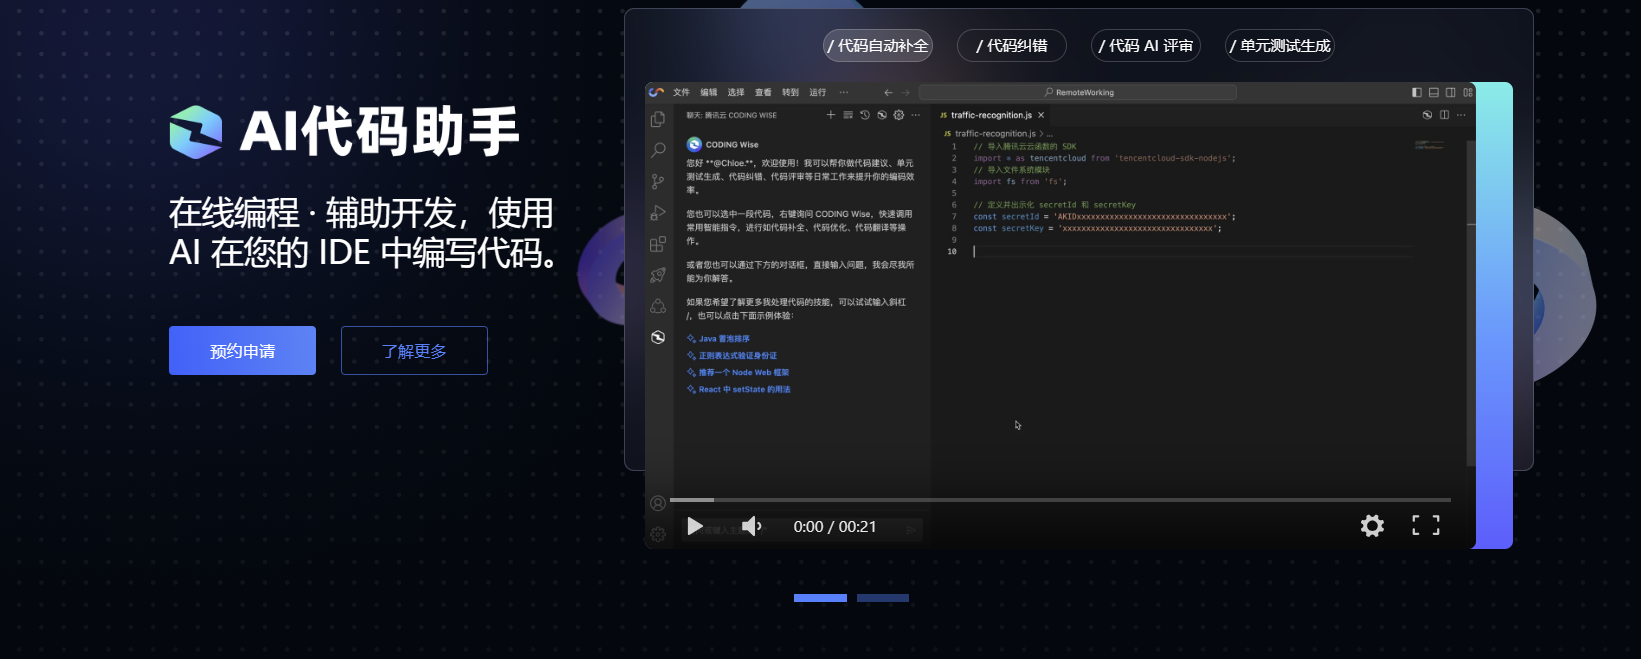This screenshot has height=659, width=1641.
Task: Click the RemoteWorking search box
Action: click(x=1078, y=92)
